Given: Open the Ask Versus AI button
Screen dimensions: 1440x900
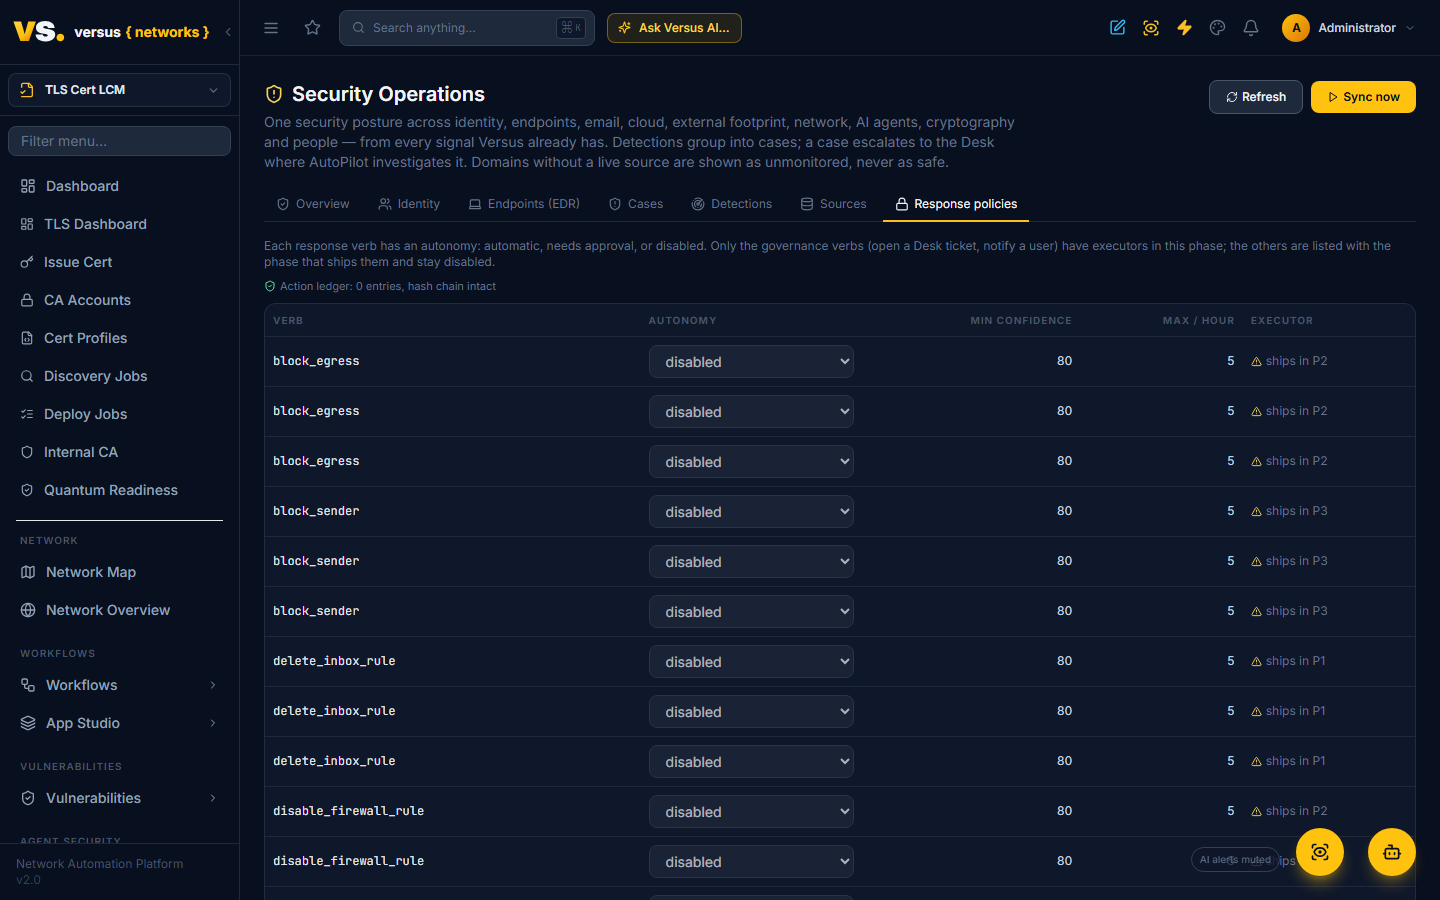Looking at the screenshot, I should point(674,28).
